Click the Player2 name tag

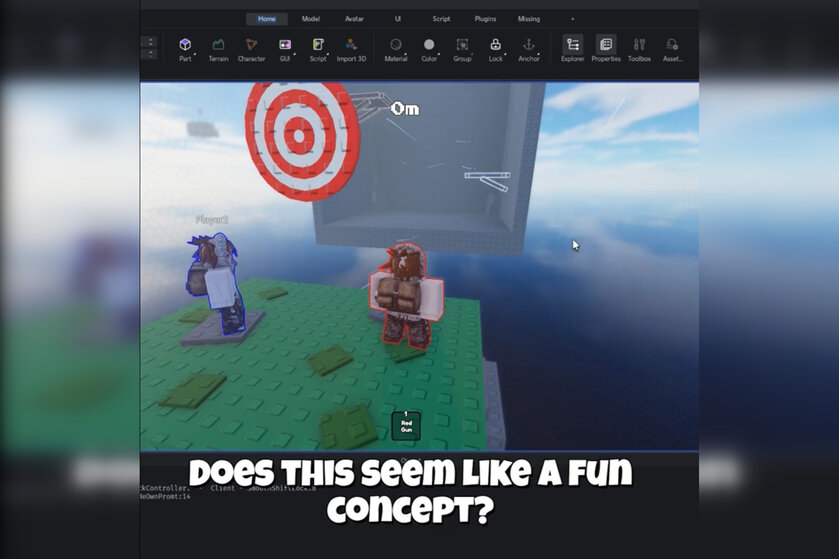(x=212, y=220)
